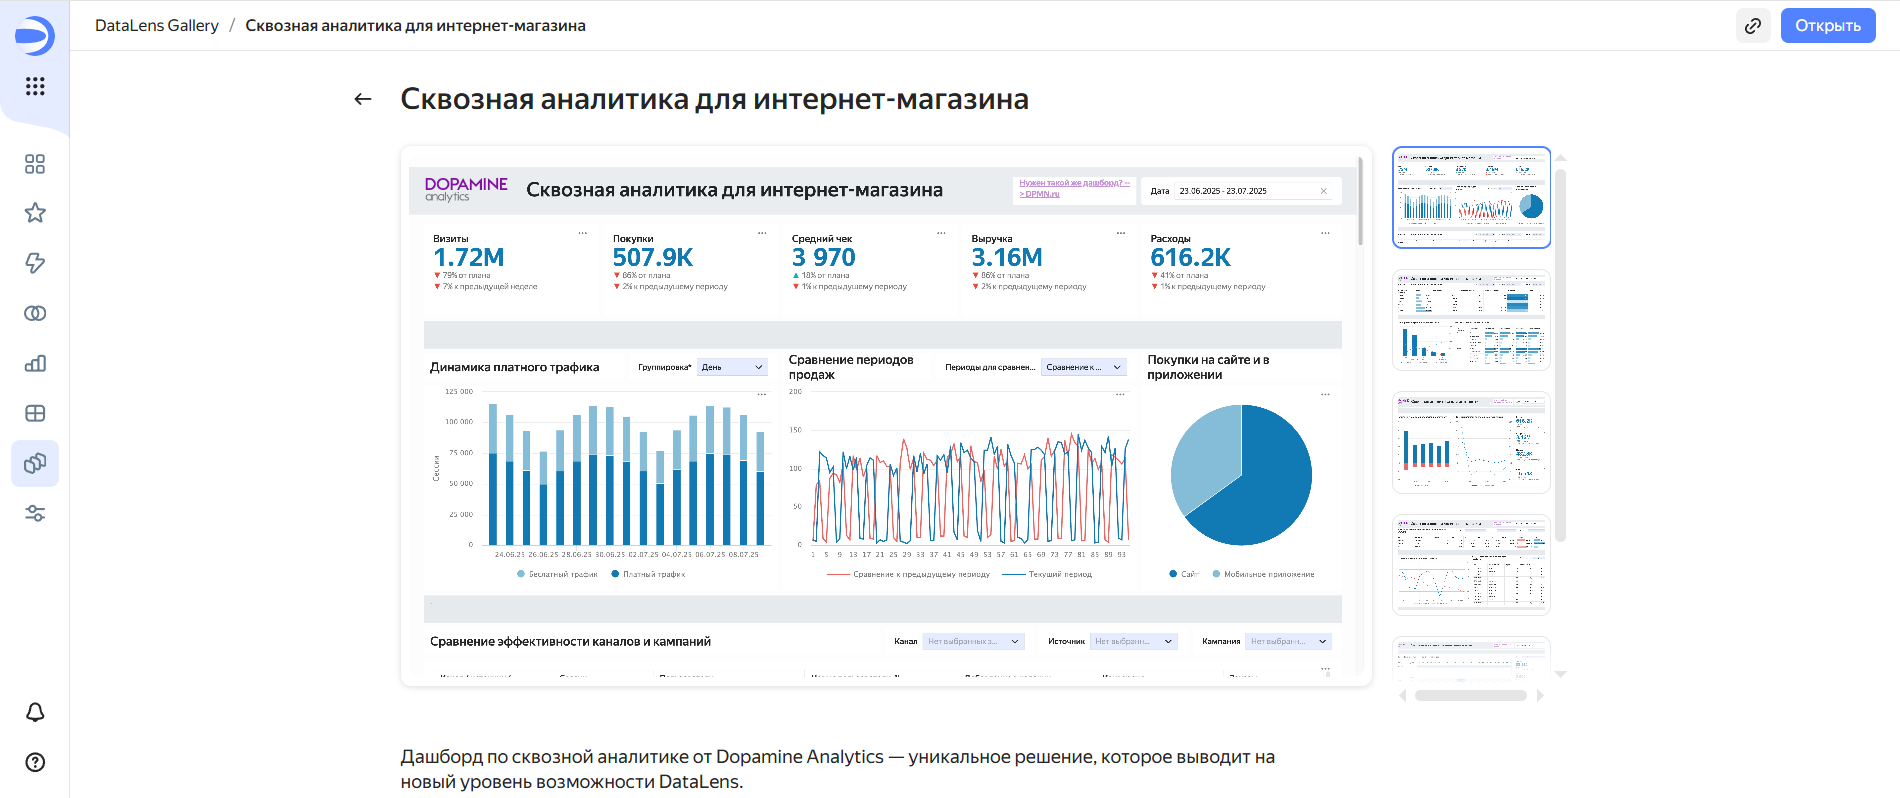1900x798 pixels.
Task: Open Datasets overlapping circles icon
Action: tap(35, 313)
